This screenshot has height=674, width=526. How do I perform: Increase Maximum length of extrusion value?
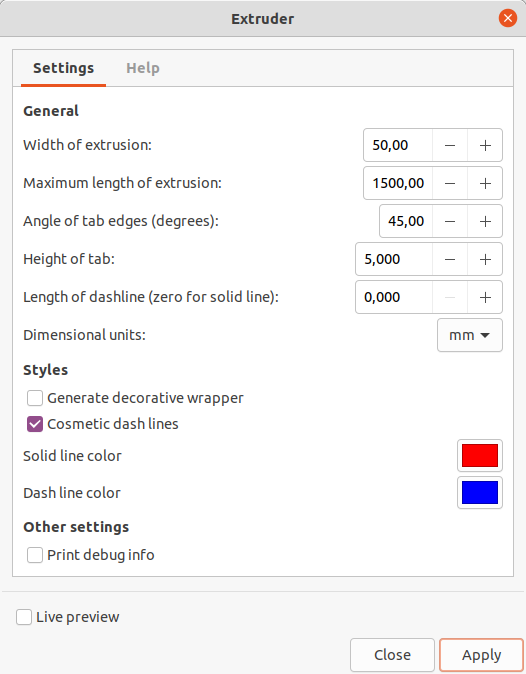click(x=485, y=183)
